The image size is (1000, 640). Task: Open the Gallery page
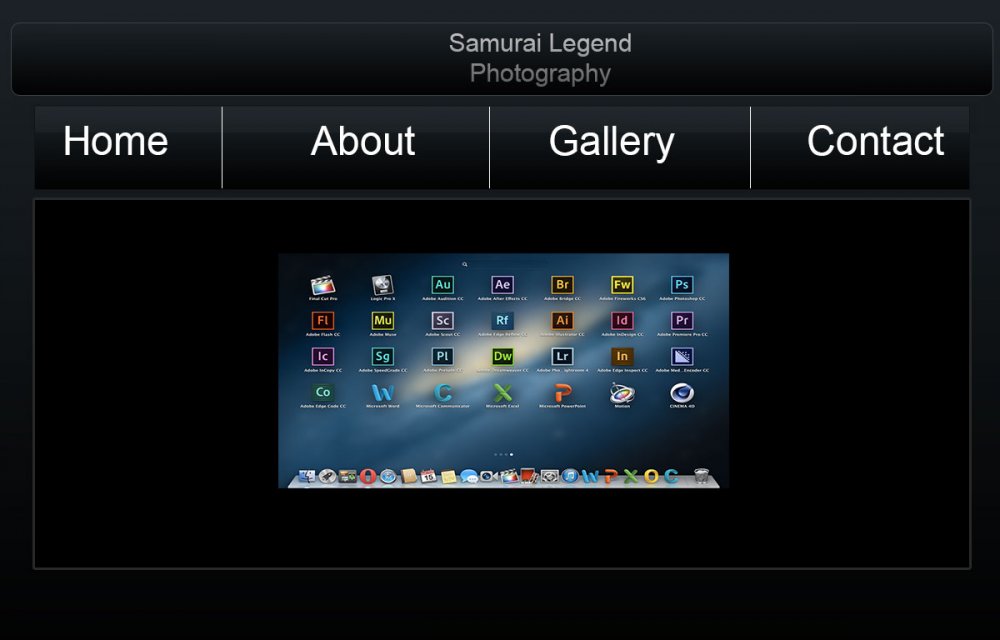(x=611, y=142)
